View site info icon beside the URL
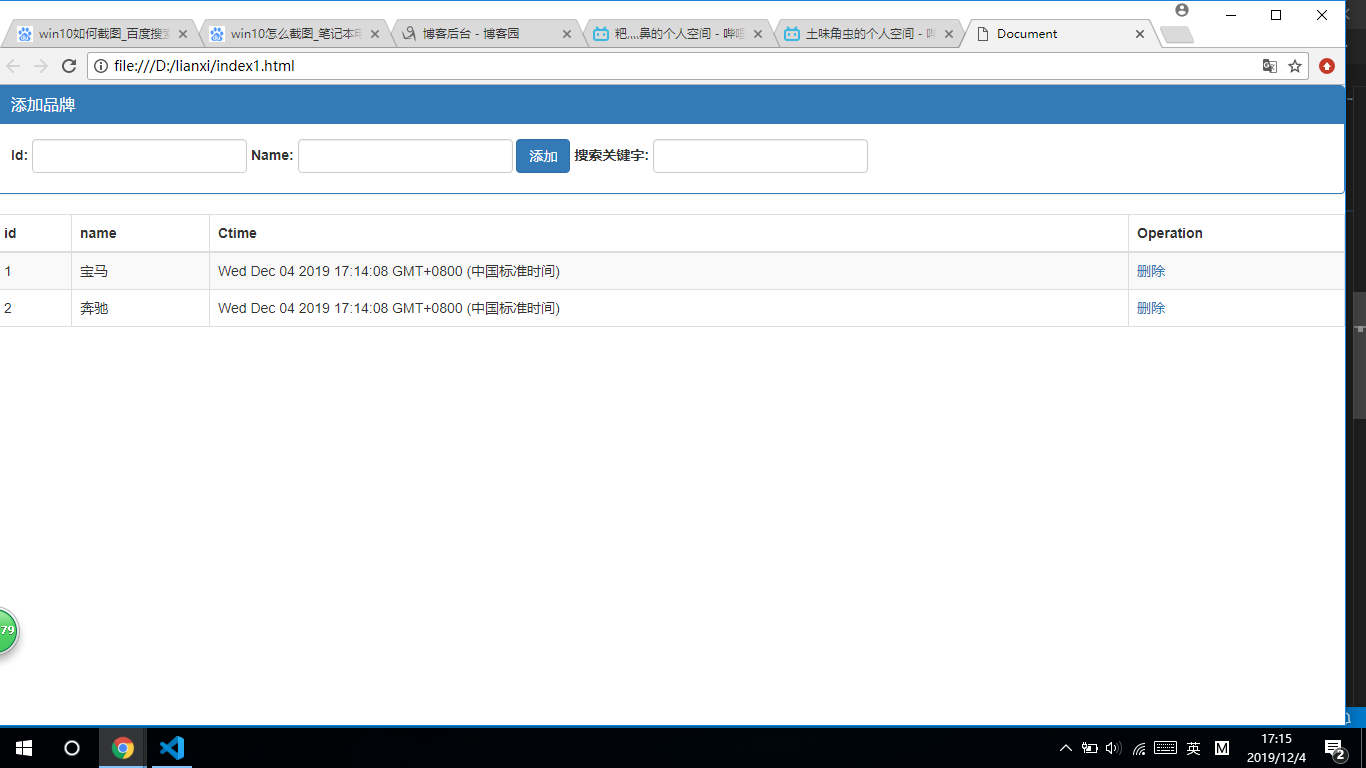The width and height of the screenshot is (1366, 768). (x=101, y=66)
